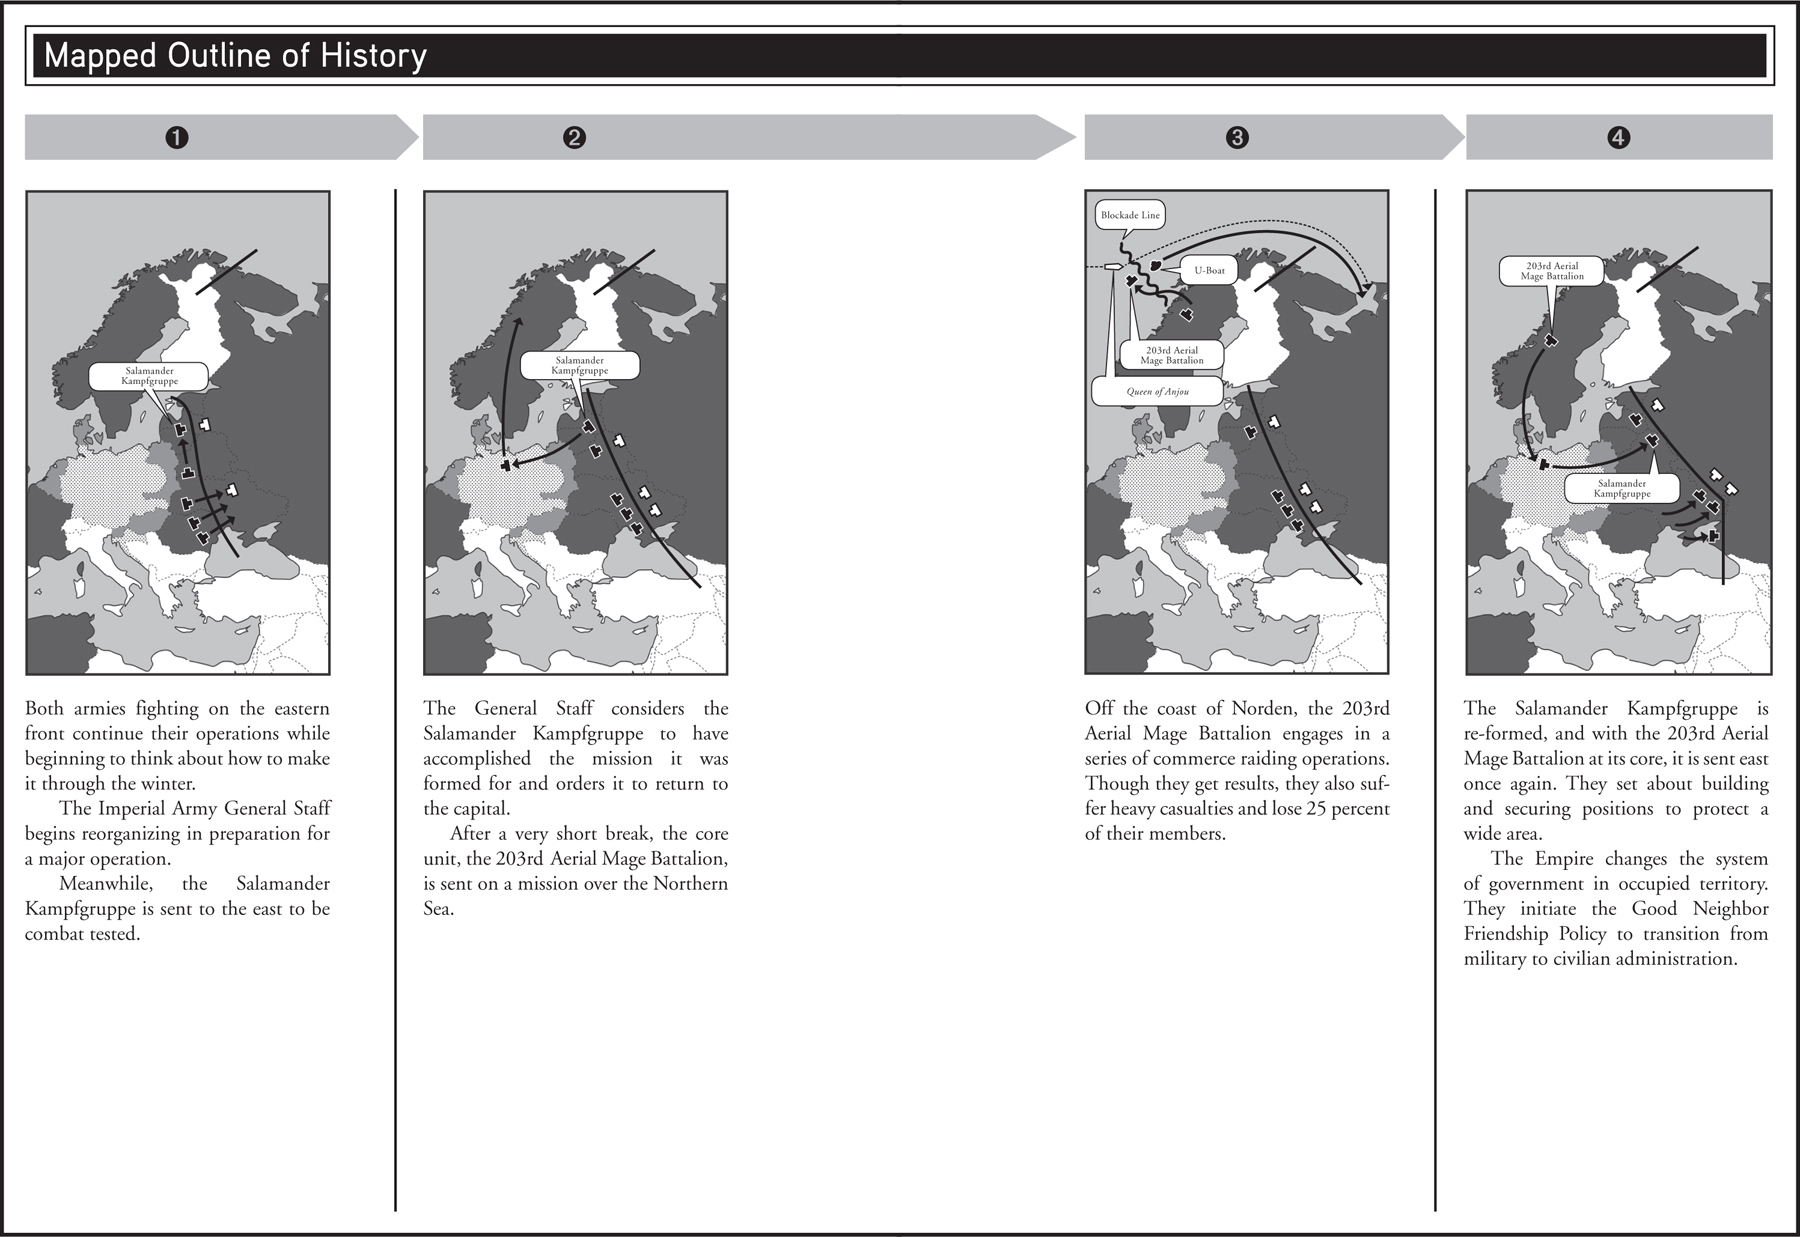This screenshot has width=1800, height=1237.
Task: Select the Mapped Outline of History header
Action: [237, 57]
